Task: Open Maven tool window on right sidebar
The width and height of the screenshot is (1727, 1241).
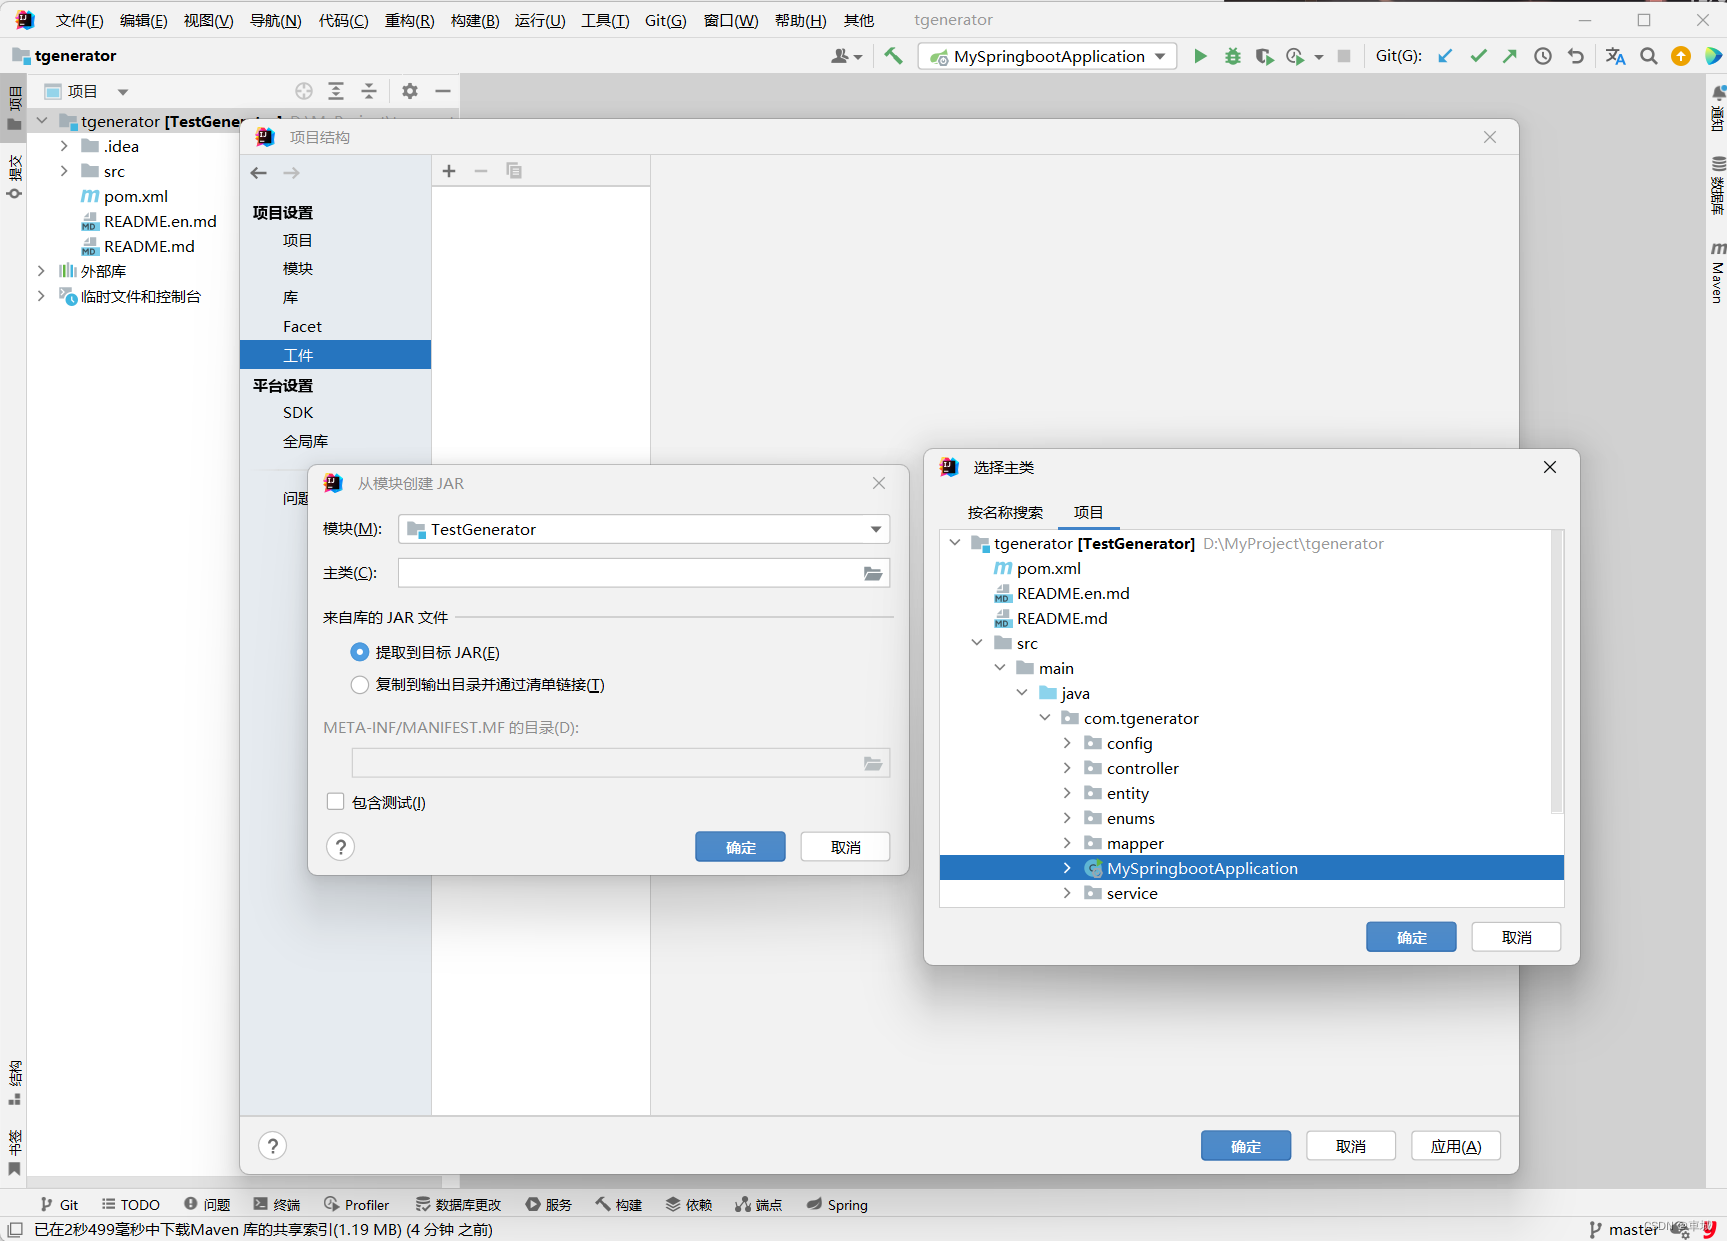Action: tap(1717, 273)
